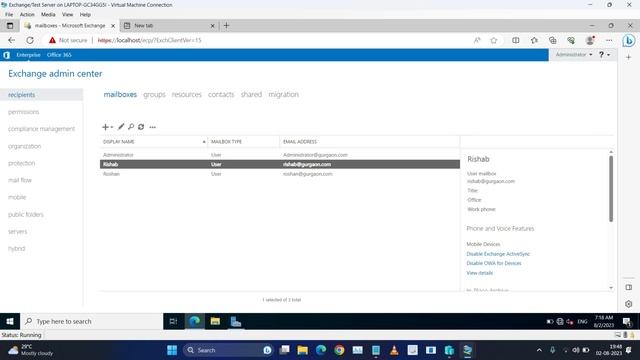The image size is (640, 360).
Task: Click the details pane scrollbar
Action: coord(611,189)
